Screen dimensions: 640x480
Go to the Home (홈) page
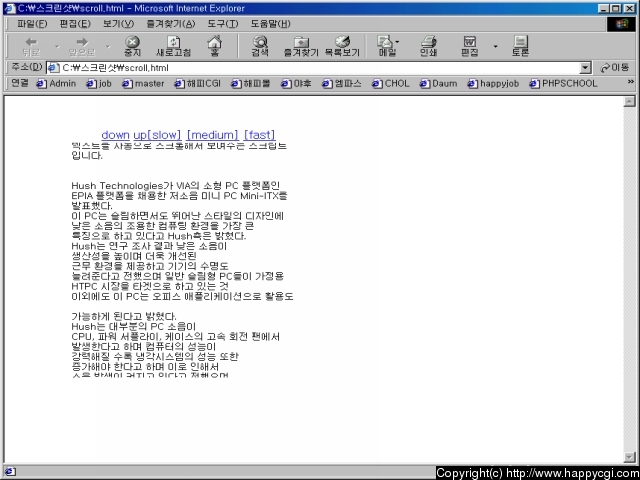(214, 46)
